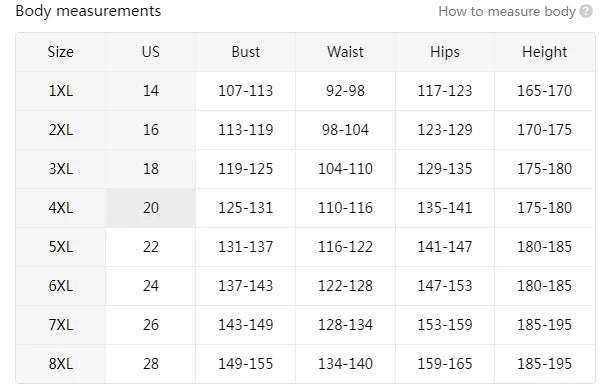Click the 165-170 height cell
The width and height of the screenshot is (607, 392).
(545, 91)
